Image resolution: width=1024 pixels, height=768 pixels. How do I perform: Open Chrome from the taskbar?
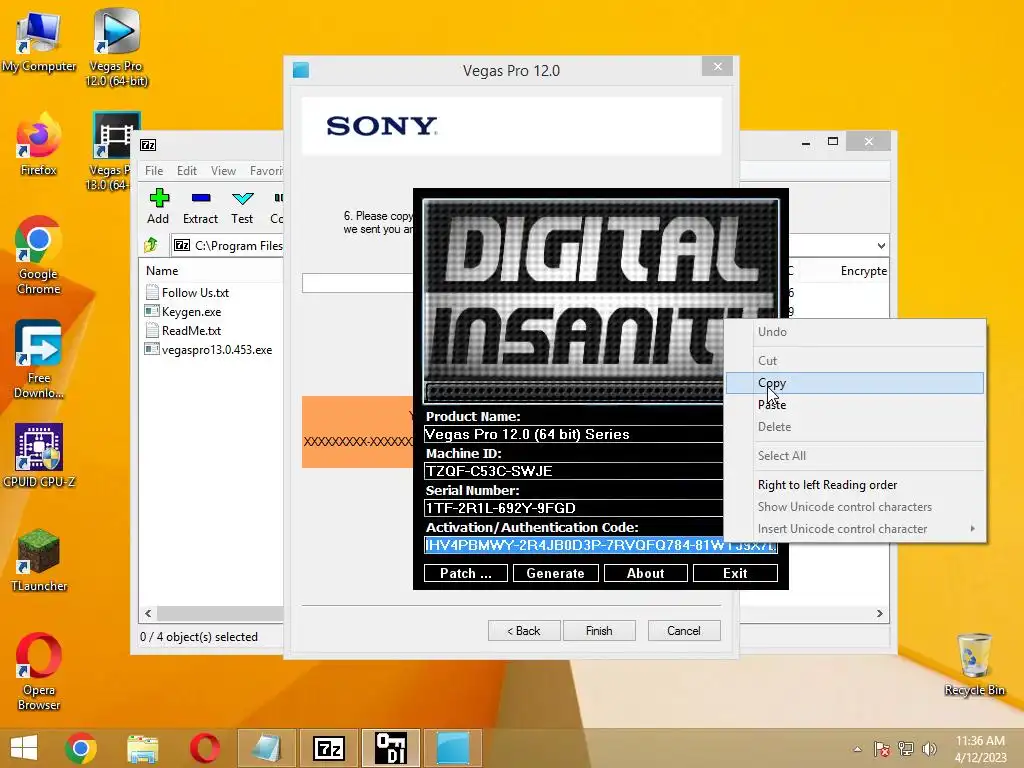tap(81, 748)
